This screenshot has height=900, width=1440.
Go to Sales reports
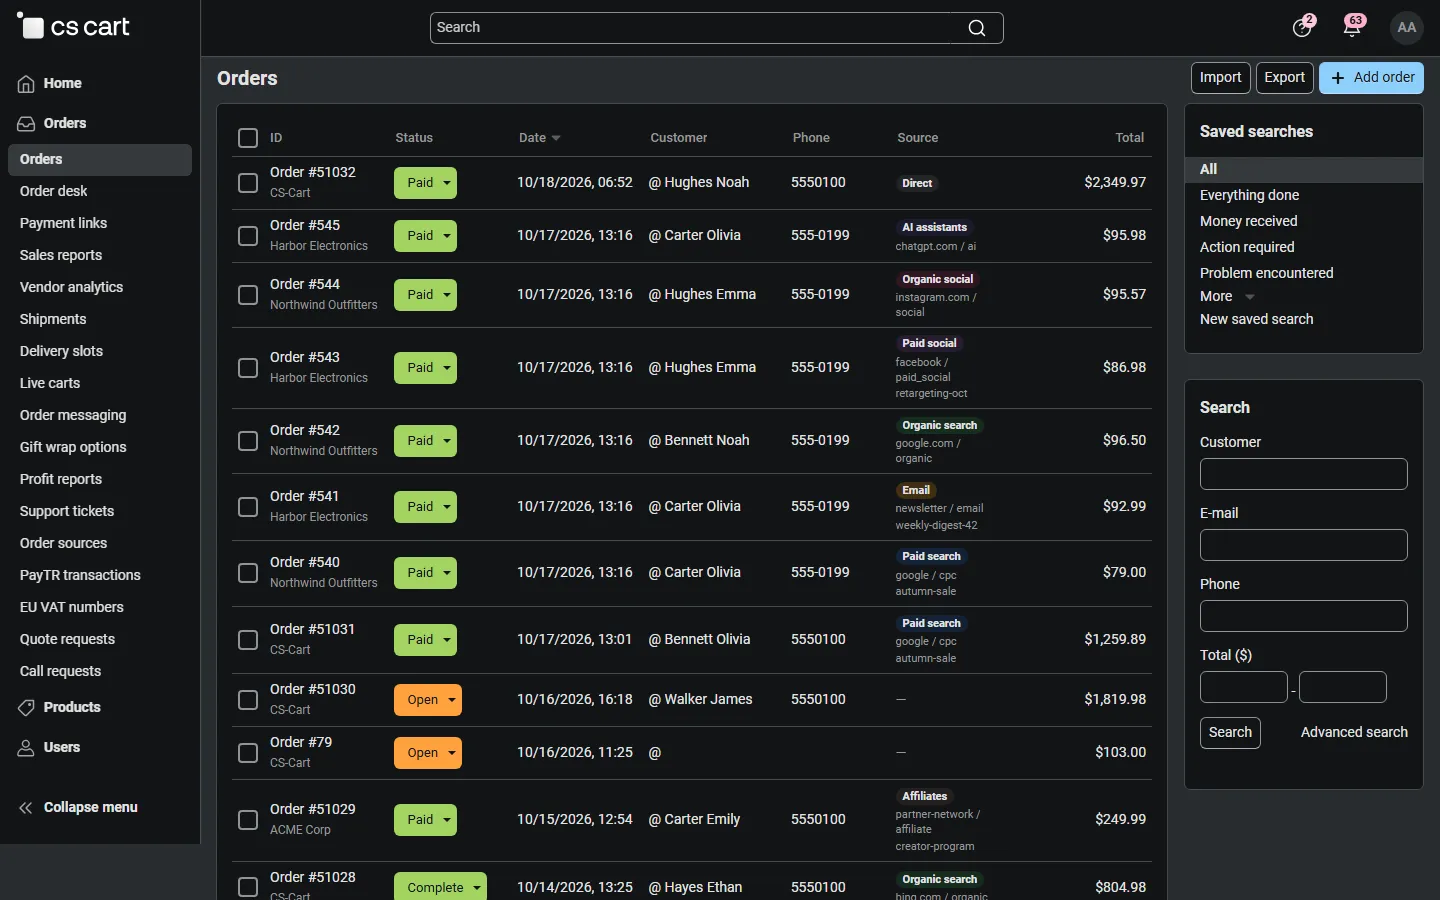pyautogui.click(x=61, y=255)
